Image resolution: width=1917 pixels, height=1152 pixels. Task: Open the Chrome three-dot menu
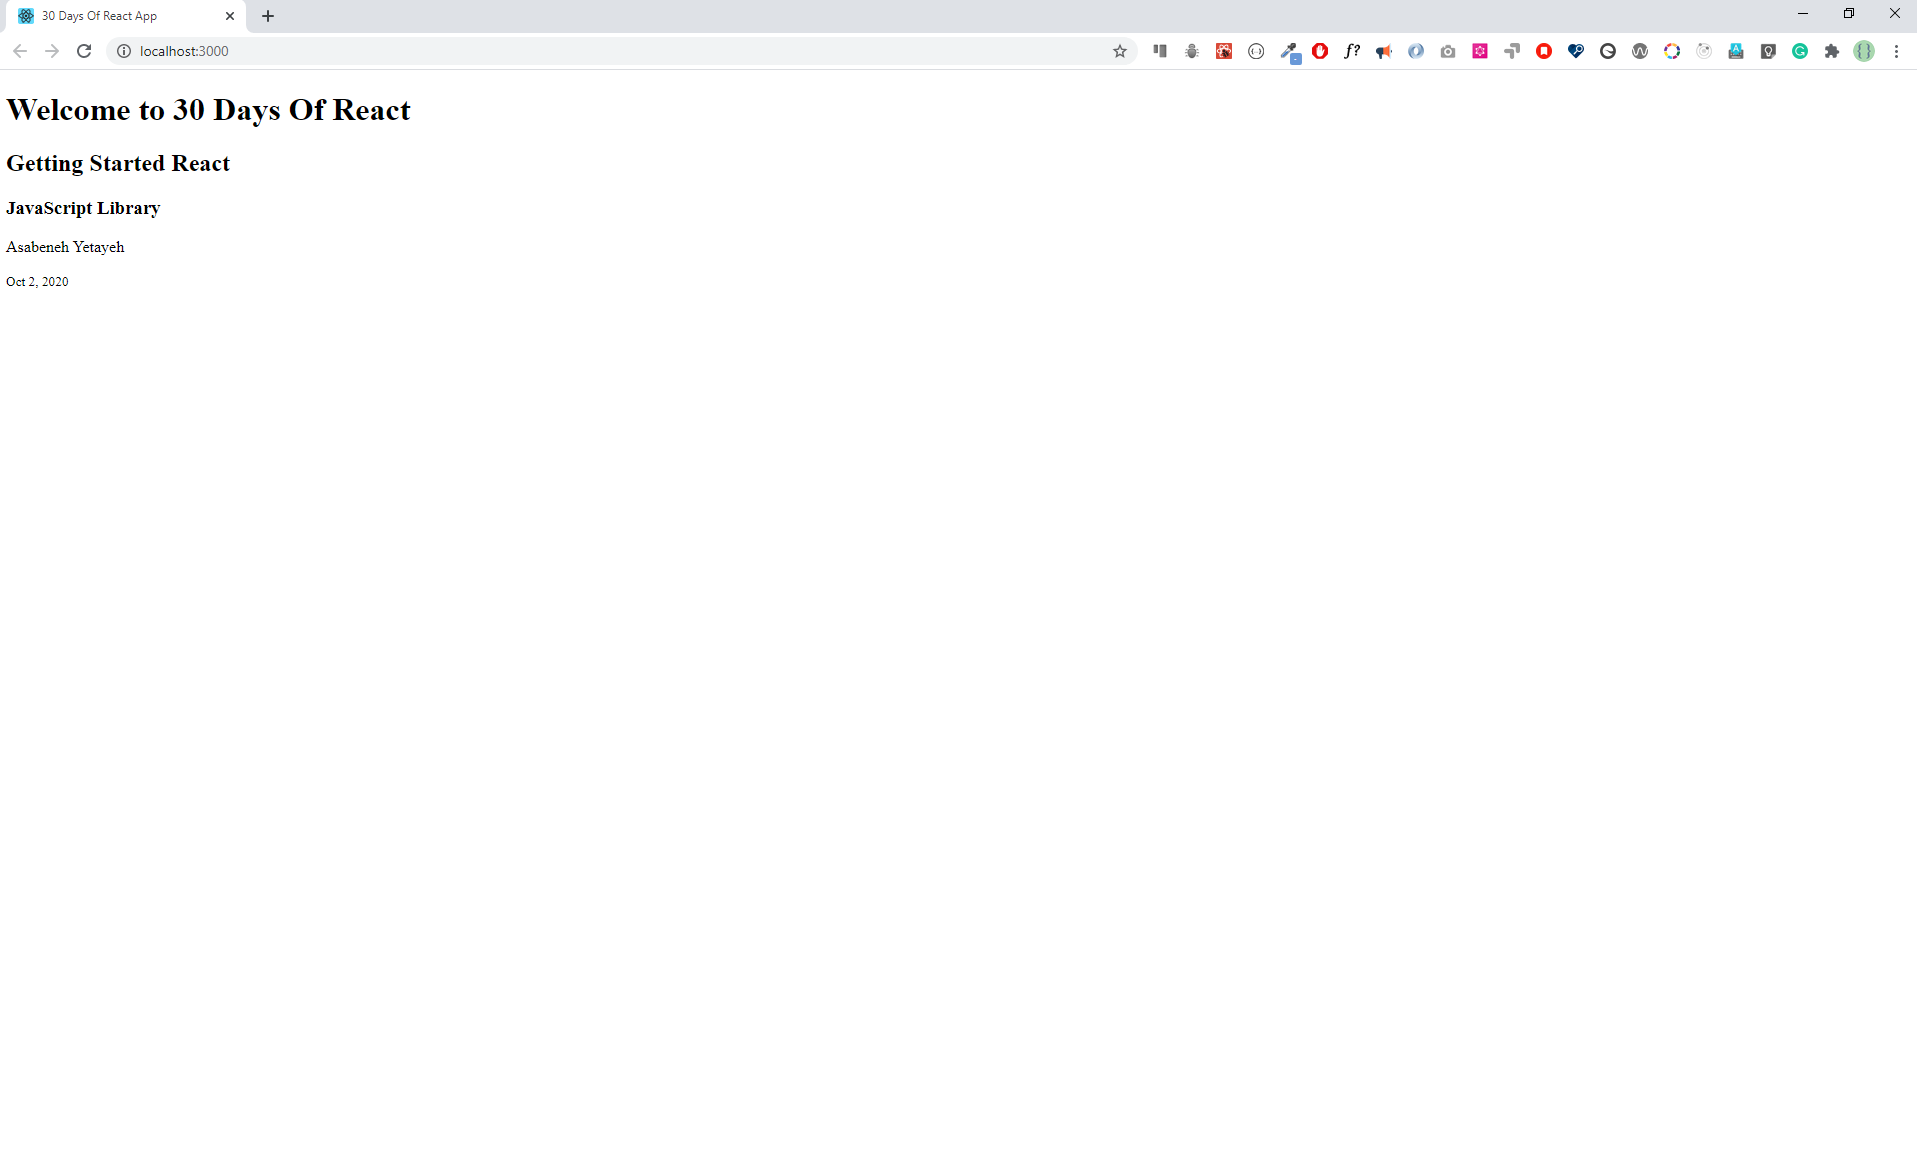coord(1897,50)
